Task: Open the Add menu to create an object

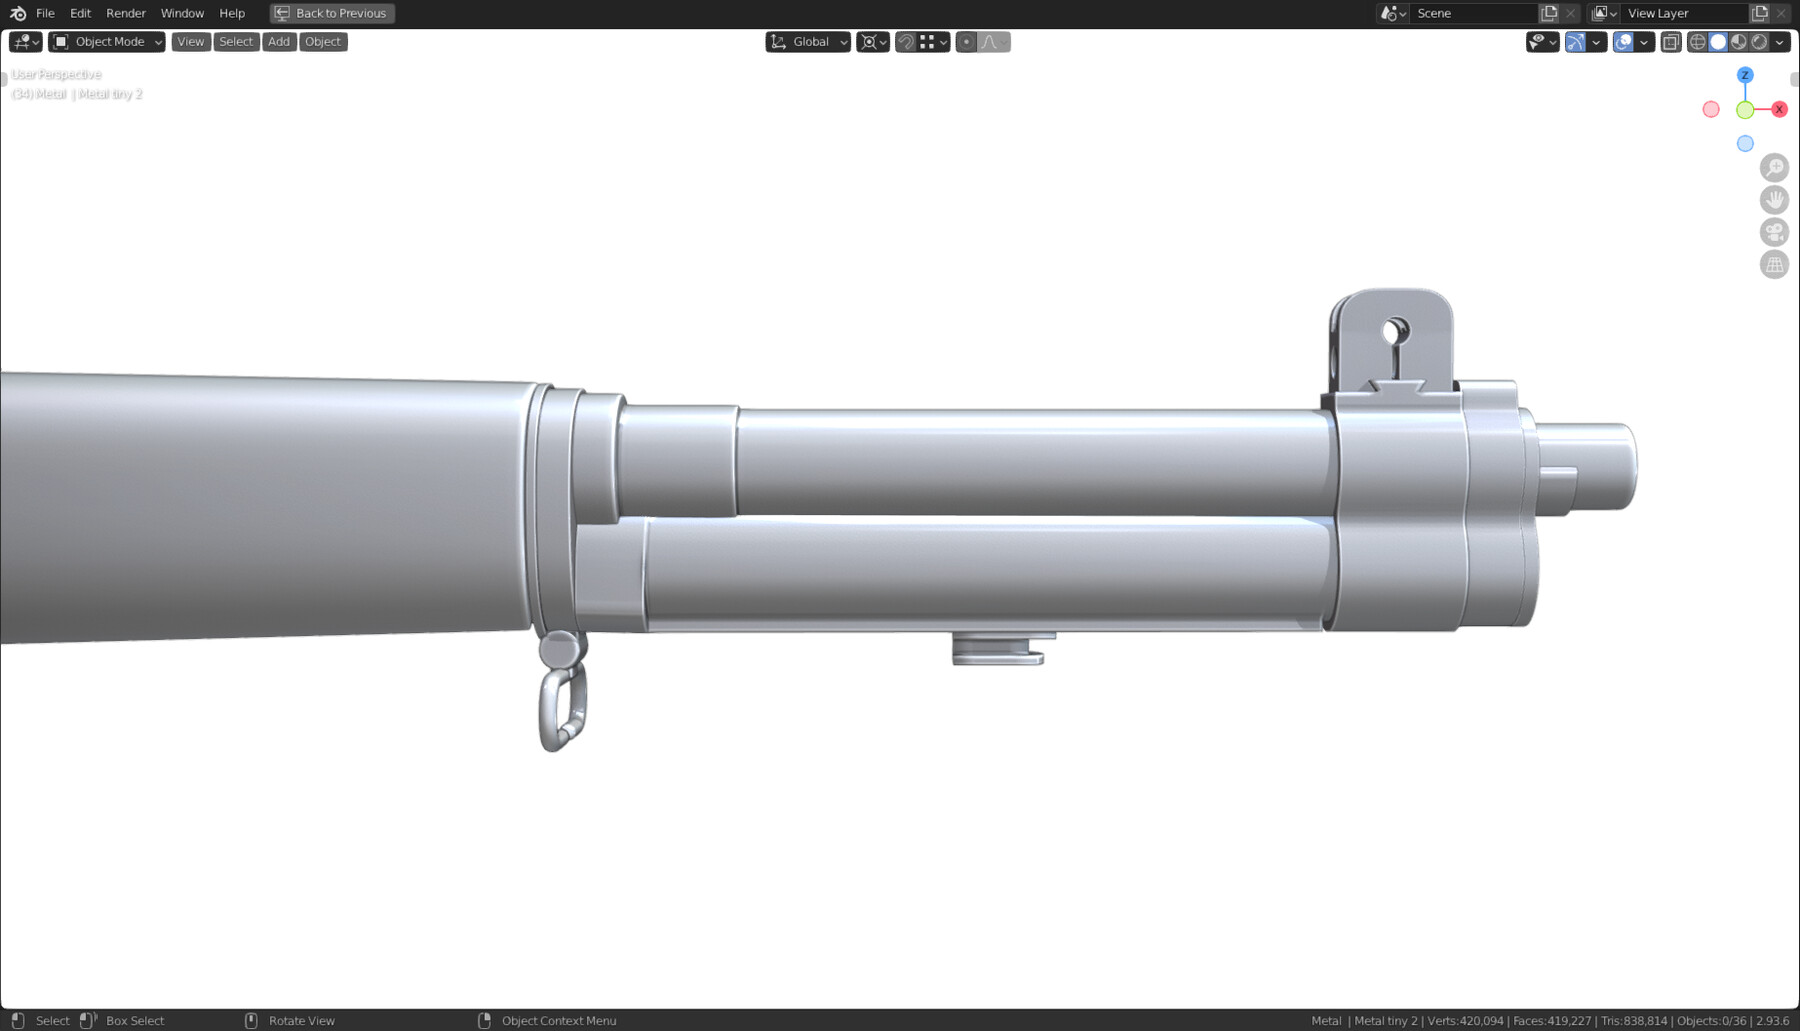Action: (x=278, y=41)
